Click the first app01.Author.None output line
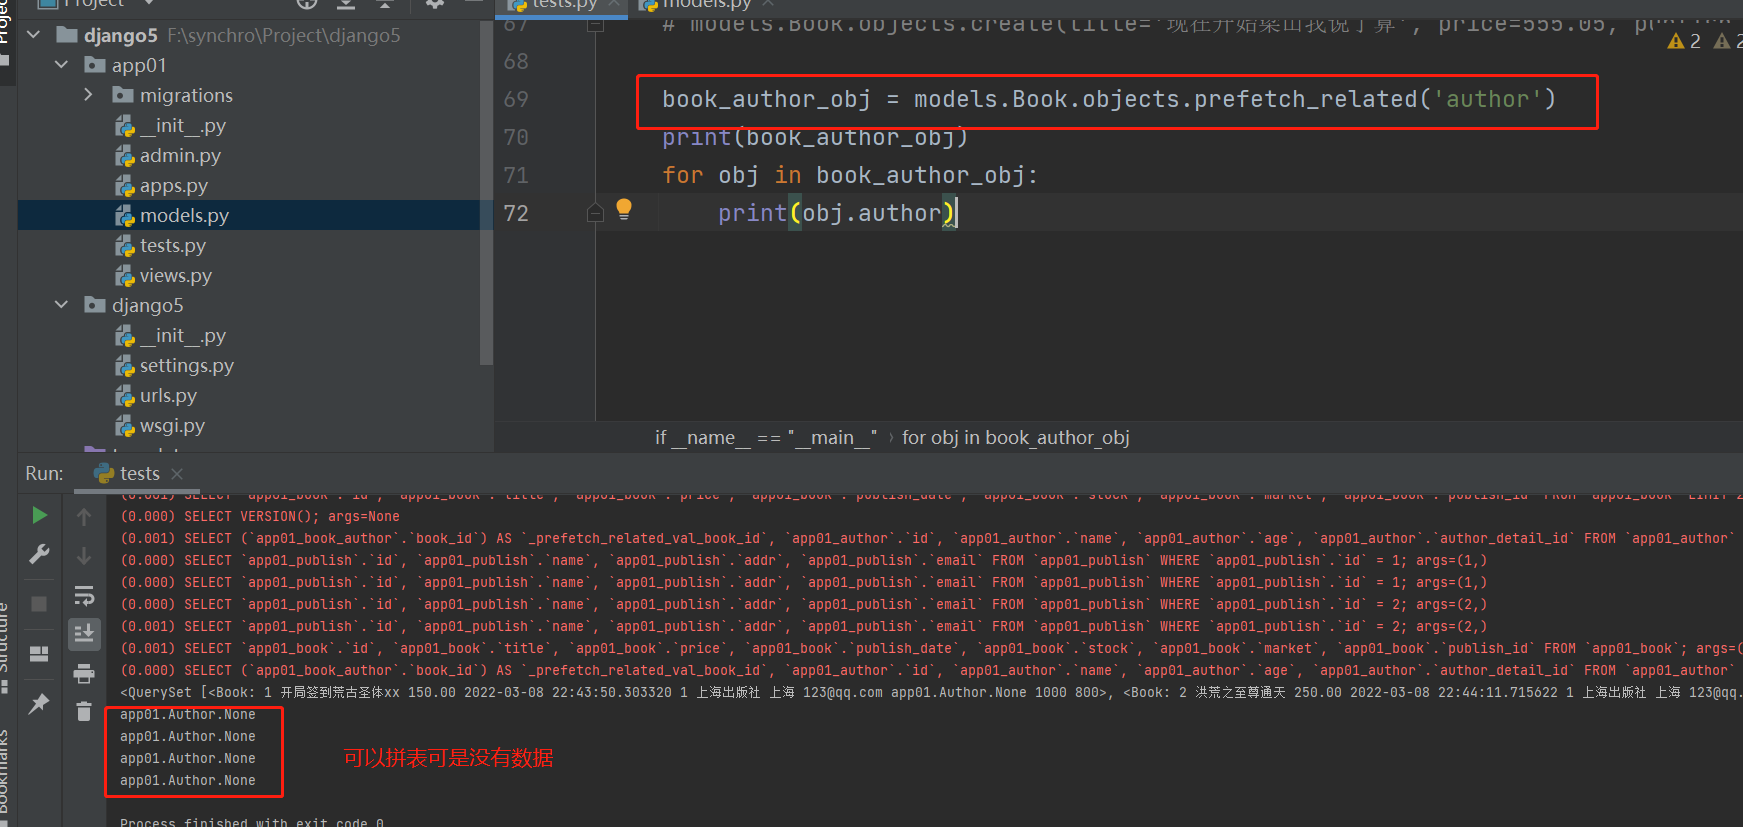This screenshot has width=1743, height=827. click(x=188, y=714)
